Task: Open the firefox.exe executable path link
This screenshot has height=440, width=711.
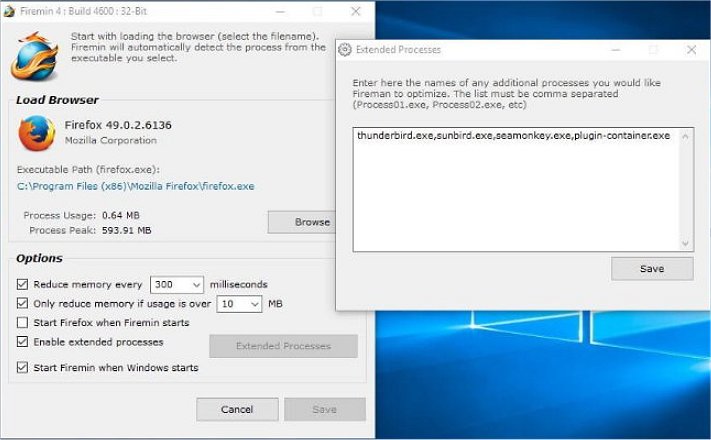Action: [x=136, y=186]
